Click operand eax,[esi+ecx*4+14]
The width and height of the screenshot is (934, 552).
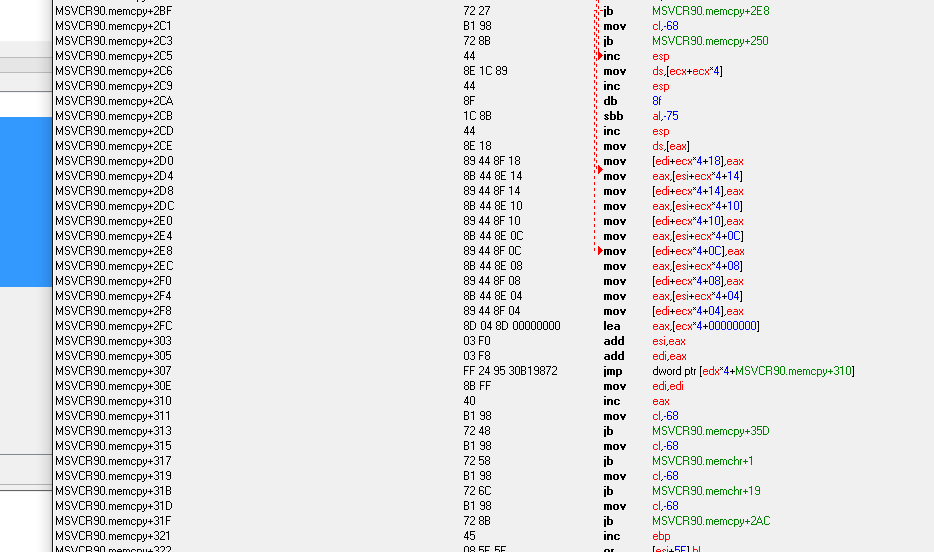coord(697,176)
